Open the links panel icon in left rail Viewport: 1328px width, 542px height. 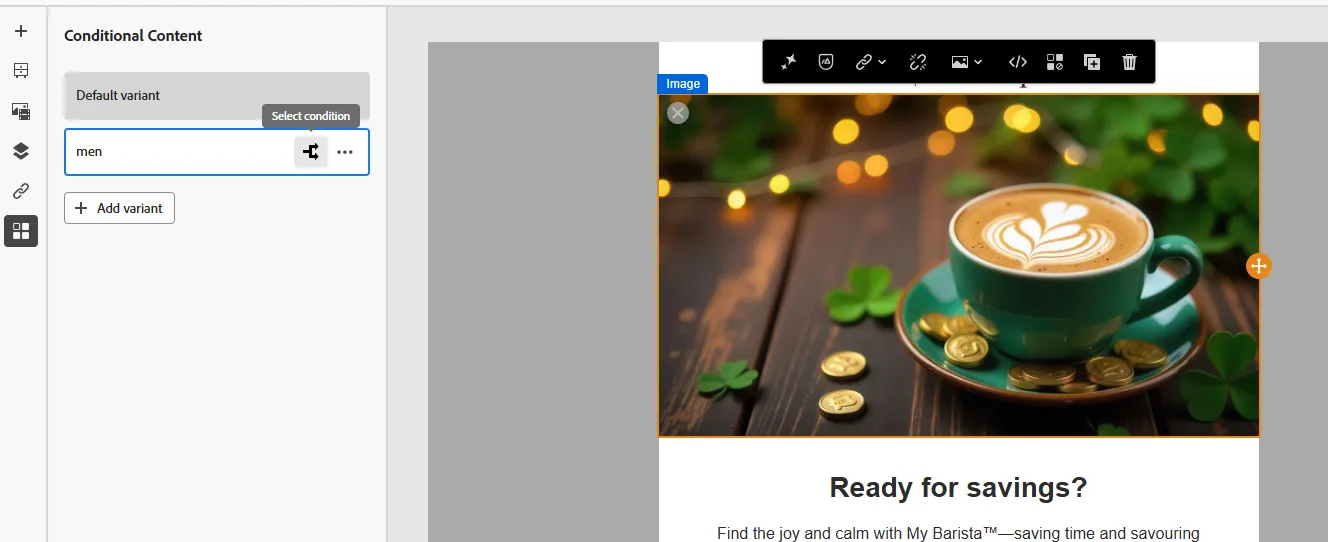pos(21,191)
